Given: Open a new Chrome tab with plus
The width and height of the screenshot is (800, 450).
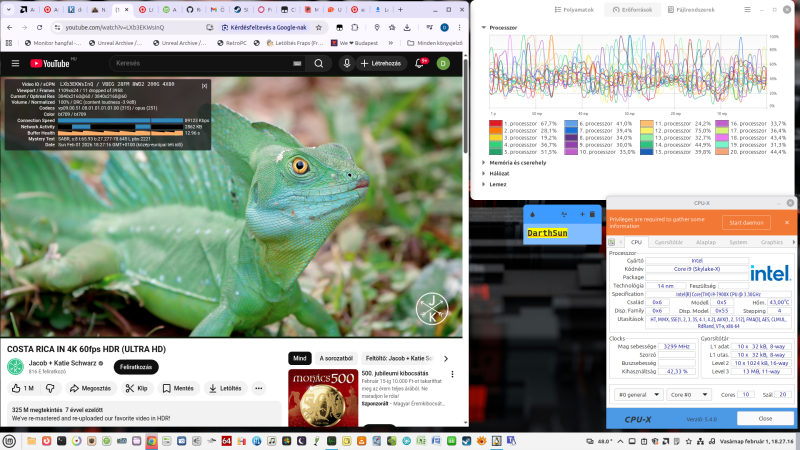Looking at the screenshot, I should [401, 10].
